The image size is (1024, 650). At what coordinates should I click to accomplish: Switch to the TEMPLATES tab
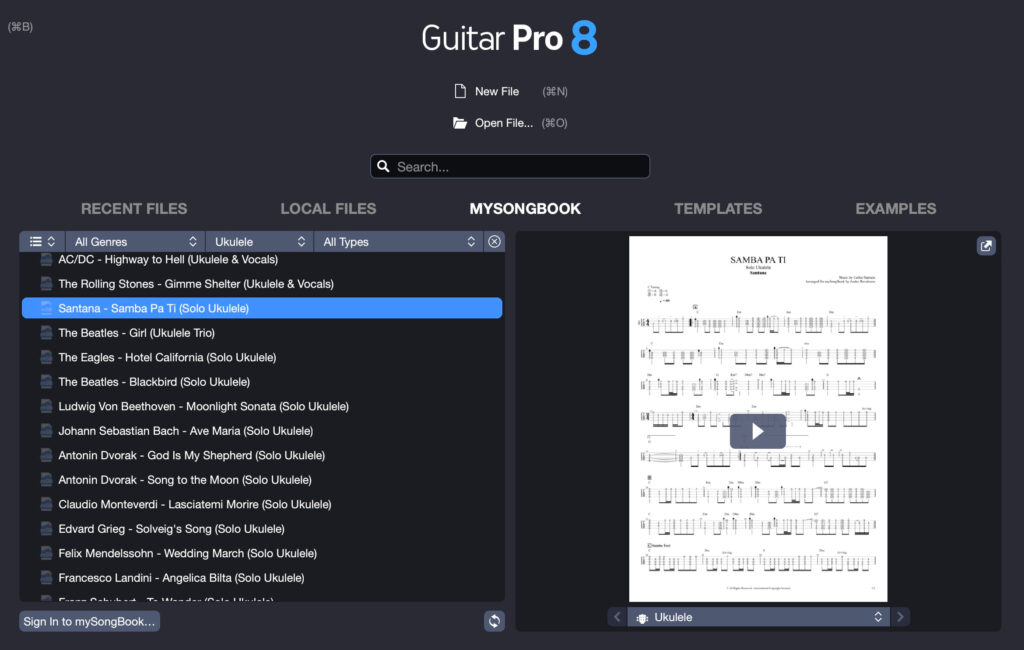point(717,208)
